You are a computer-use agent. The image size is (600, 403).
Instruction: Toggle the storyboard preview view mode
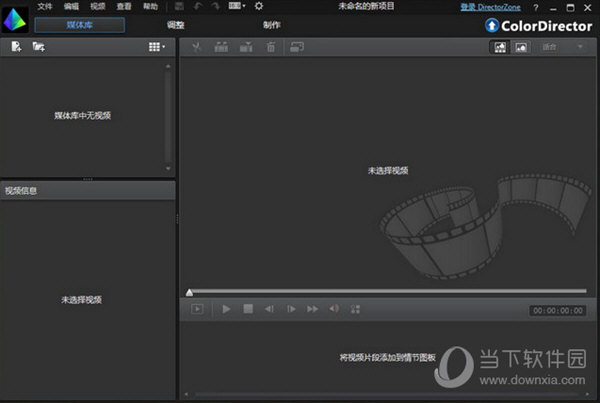(500, 47)
